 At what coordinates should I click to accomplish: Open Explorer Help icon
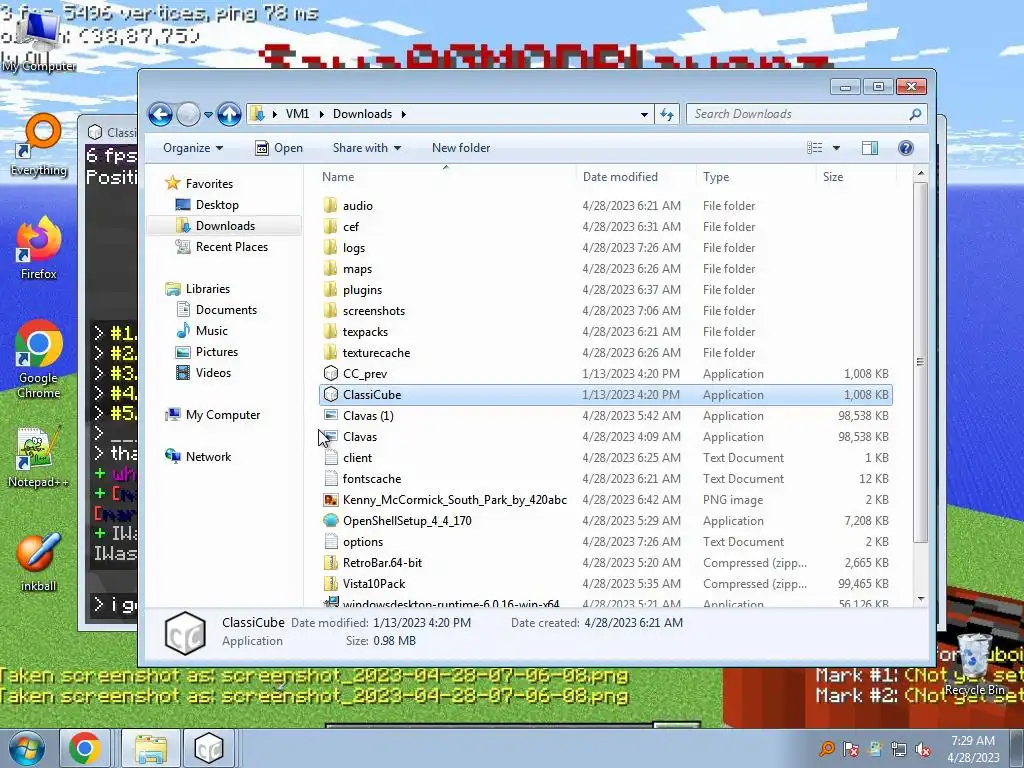pos(906,148)
